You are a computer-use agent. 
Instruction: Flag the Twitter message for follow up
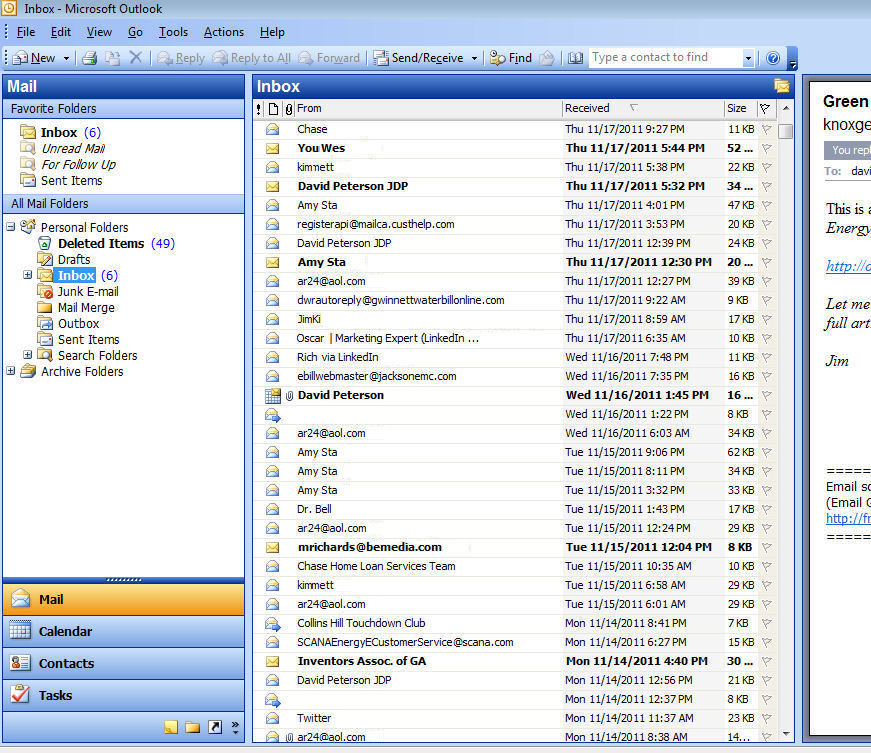coord(766,717)
